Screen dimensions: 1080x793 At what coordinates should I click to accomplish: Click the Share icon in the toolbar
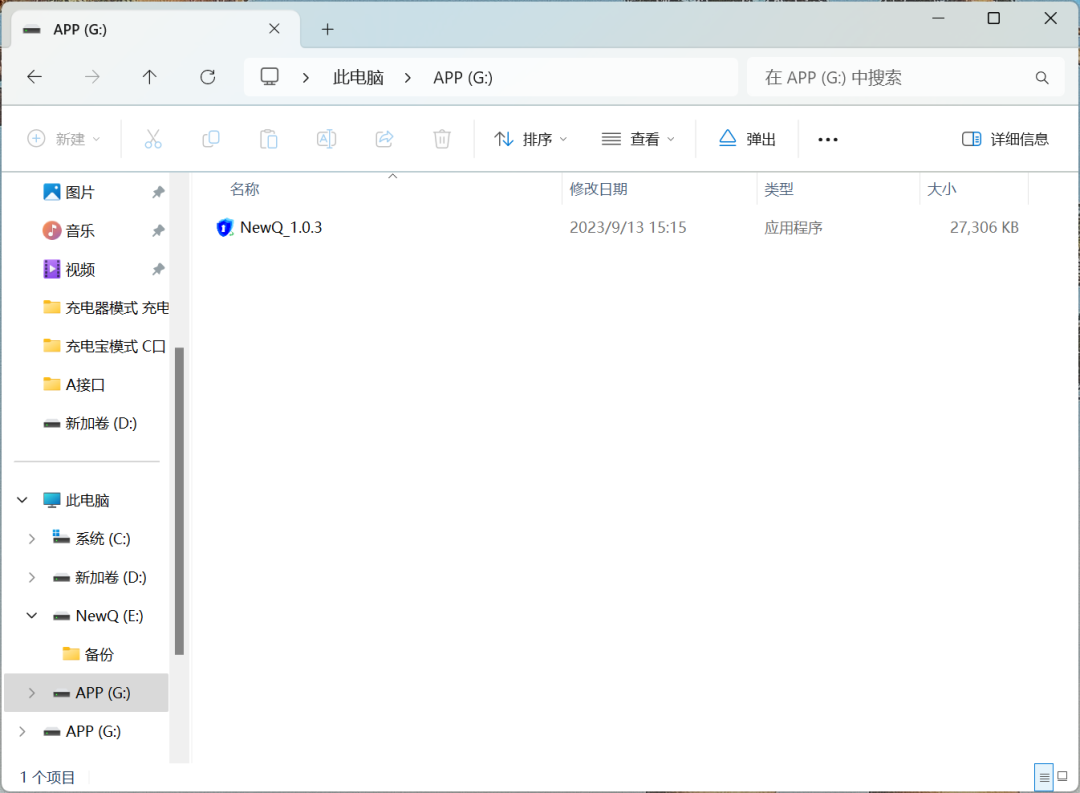pos(384,139)
